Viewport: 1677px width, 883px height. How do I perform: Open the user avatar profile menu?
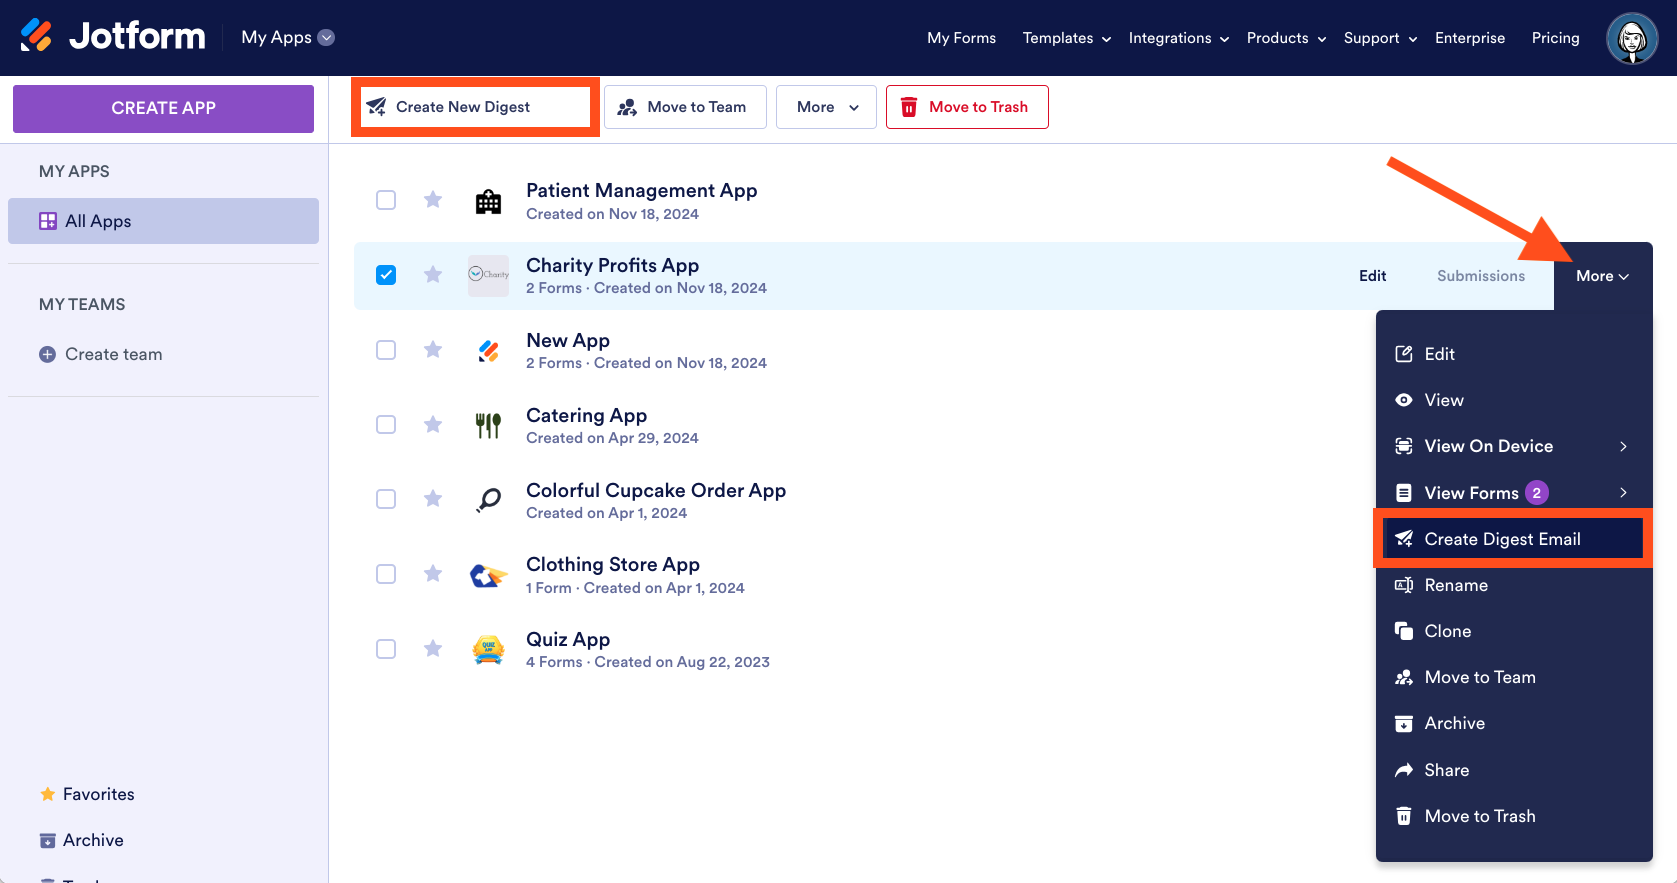click(x=1631, y=39)
